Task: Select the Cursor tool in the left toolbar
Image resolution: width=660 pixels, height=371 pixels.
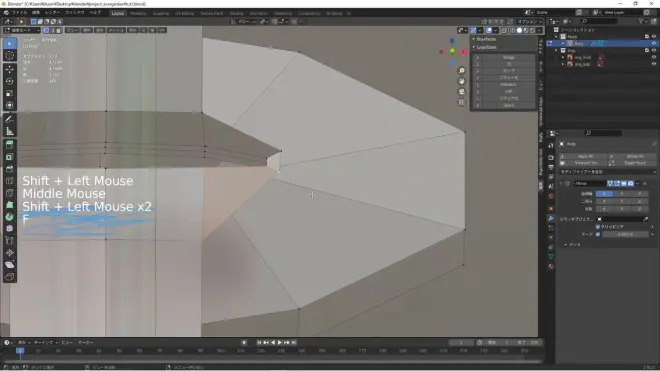Action: pyautogui.click(x=10, y=56)
